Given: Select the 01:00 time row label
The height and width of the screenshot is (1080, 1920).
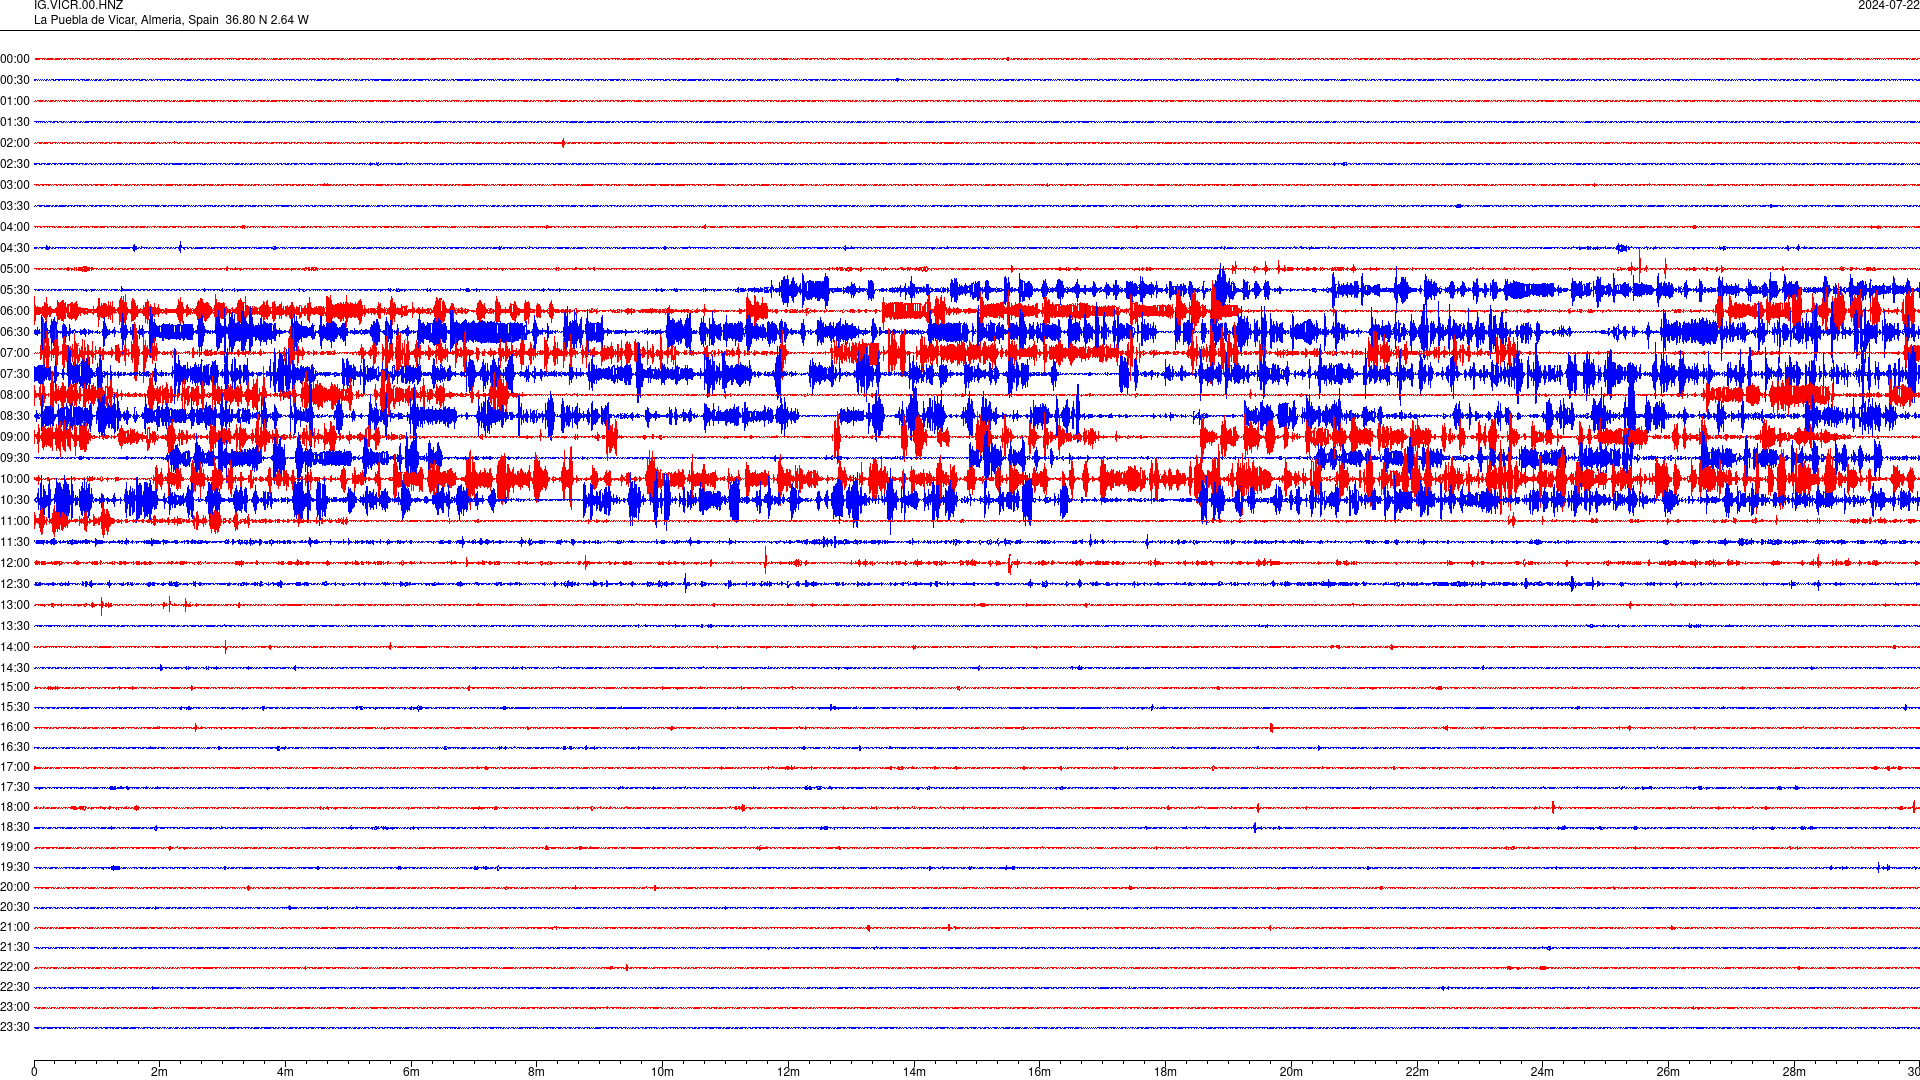Looking at the screenshot, I should pos(15,101).
